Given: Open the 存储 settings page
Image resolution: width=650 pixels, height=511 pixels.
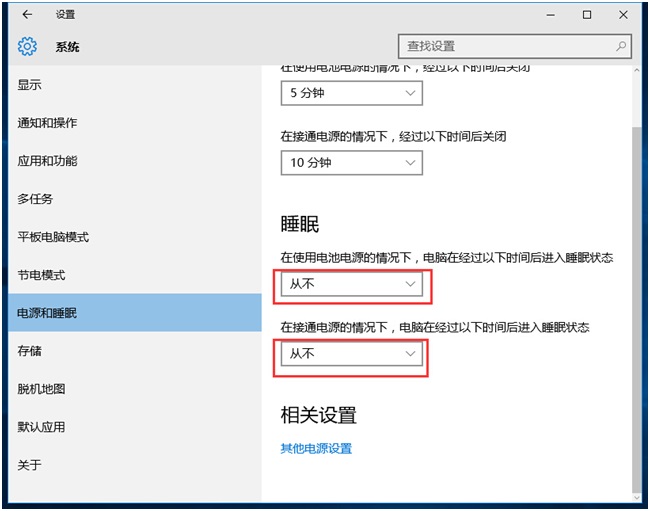Looking at the screenshot, I should (x=30, y=351).
